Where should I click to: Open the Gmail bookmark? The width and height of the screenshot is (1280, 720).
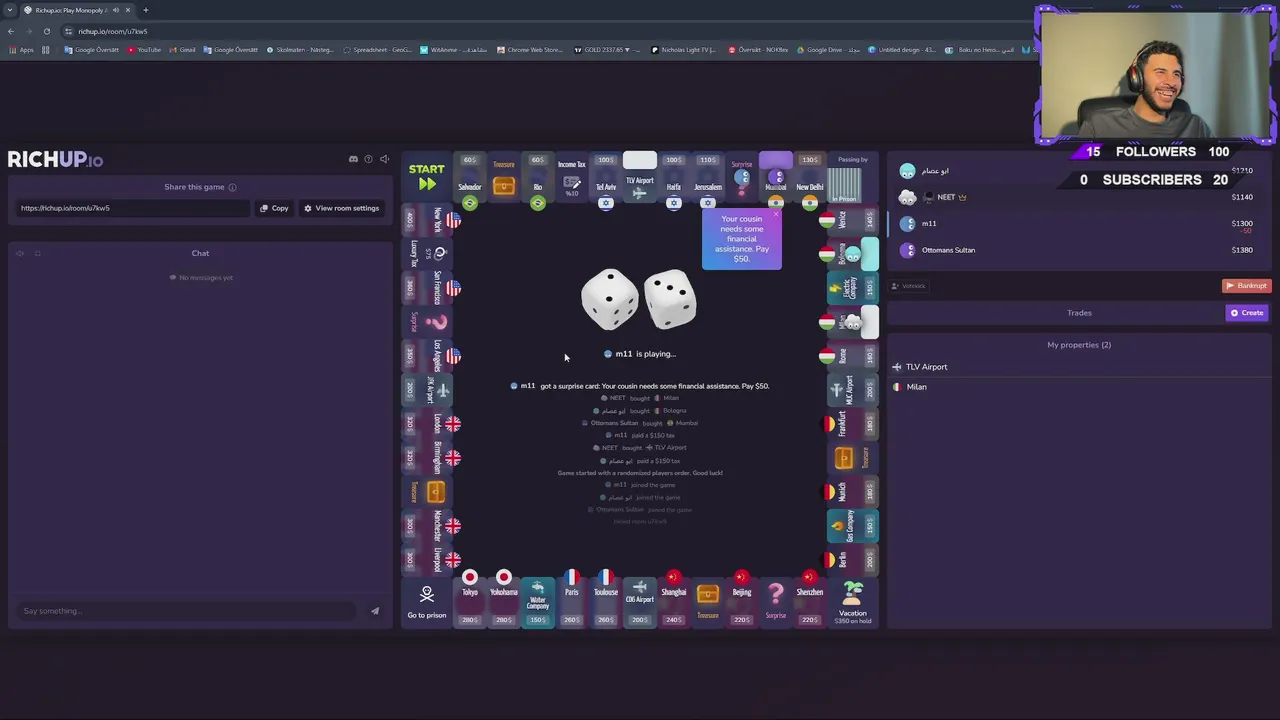182,50
